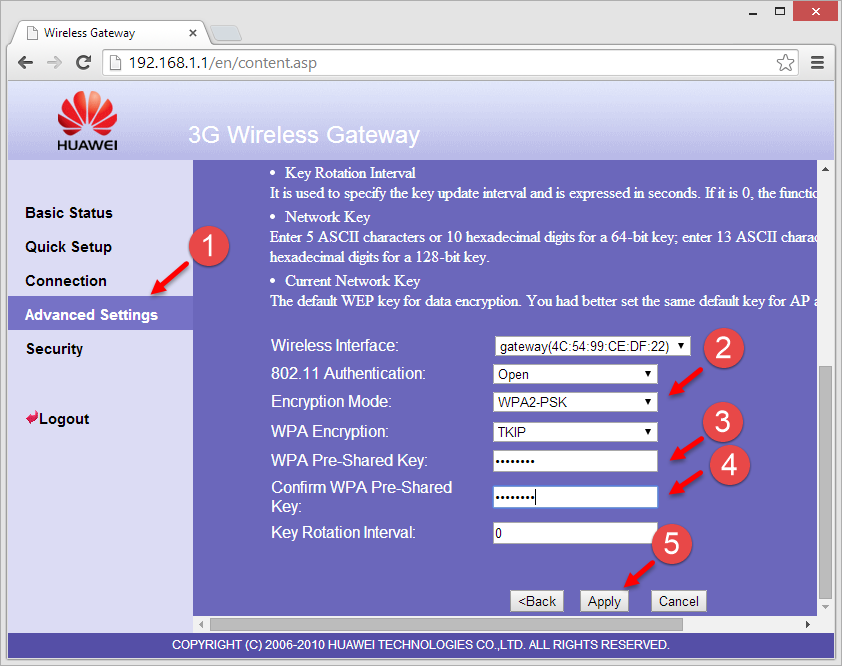Click the Network Key help bullet
The image size is (842, 666).
tap(328, 217)
